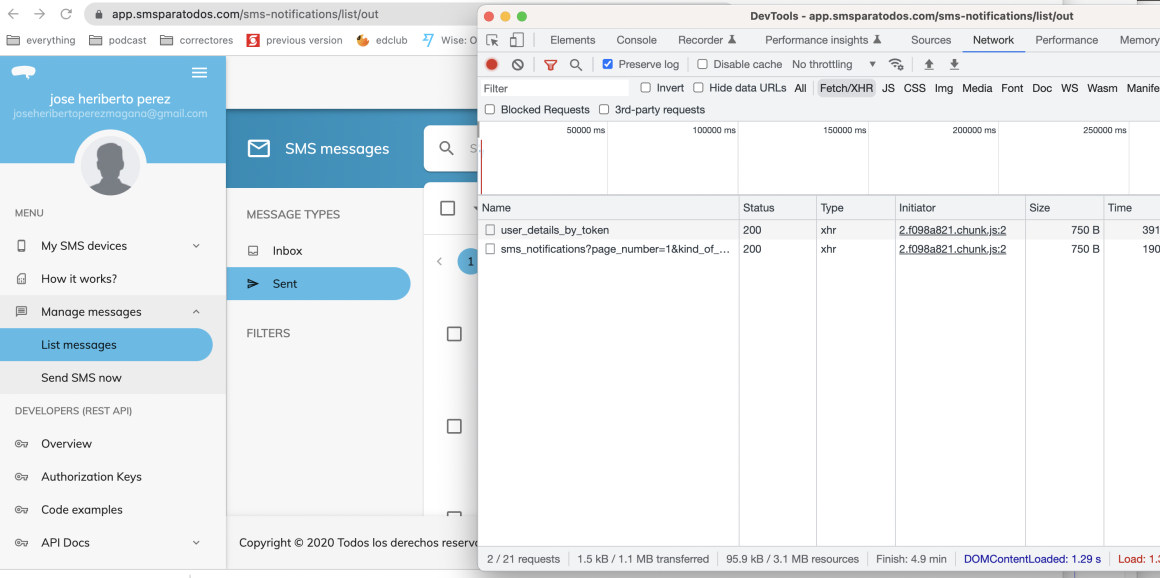Open the sidebar hamburger menu
1160x578 pixels.
click(x=199, y=72)
